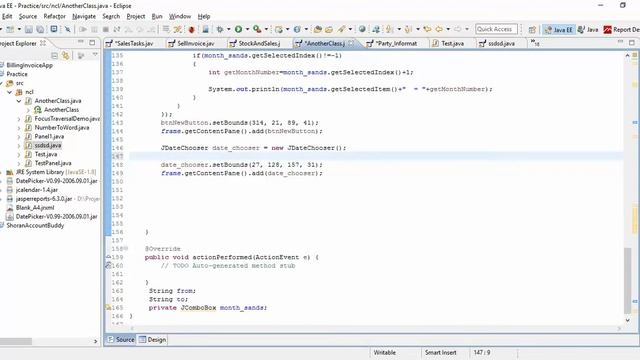Open the Help menu

(x=204, y=16)
